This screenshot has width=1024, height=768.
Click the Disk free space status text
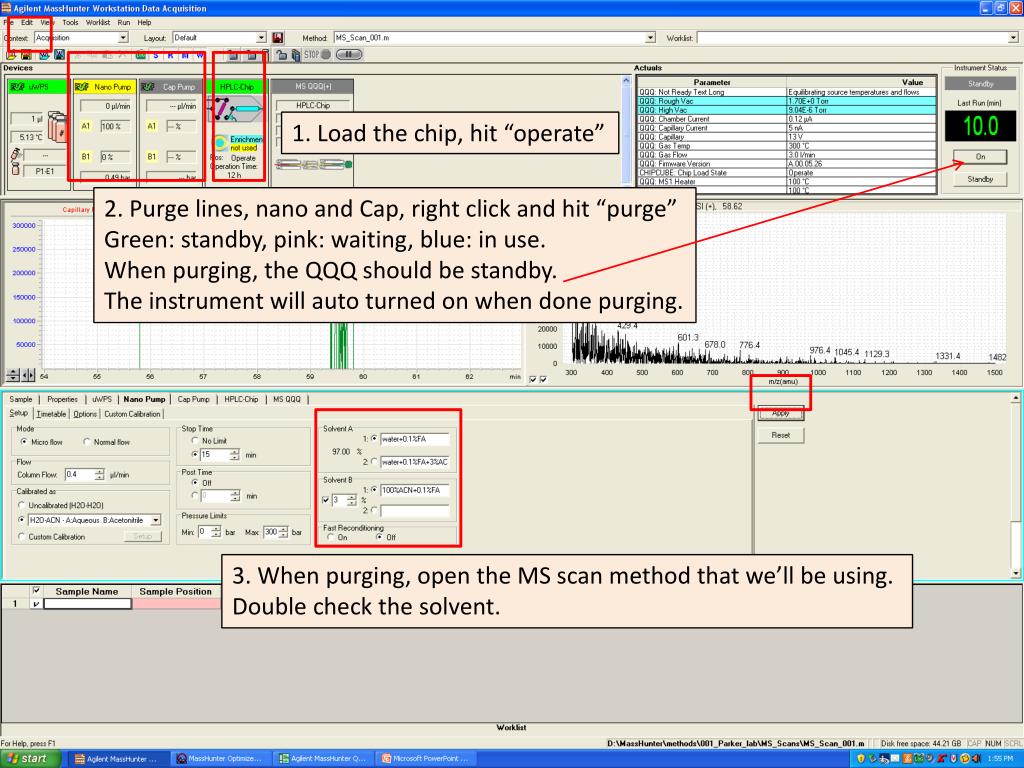pyautogui.click(x=920, y=743)
